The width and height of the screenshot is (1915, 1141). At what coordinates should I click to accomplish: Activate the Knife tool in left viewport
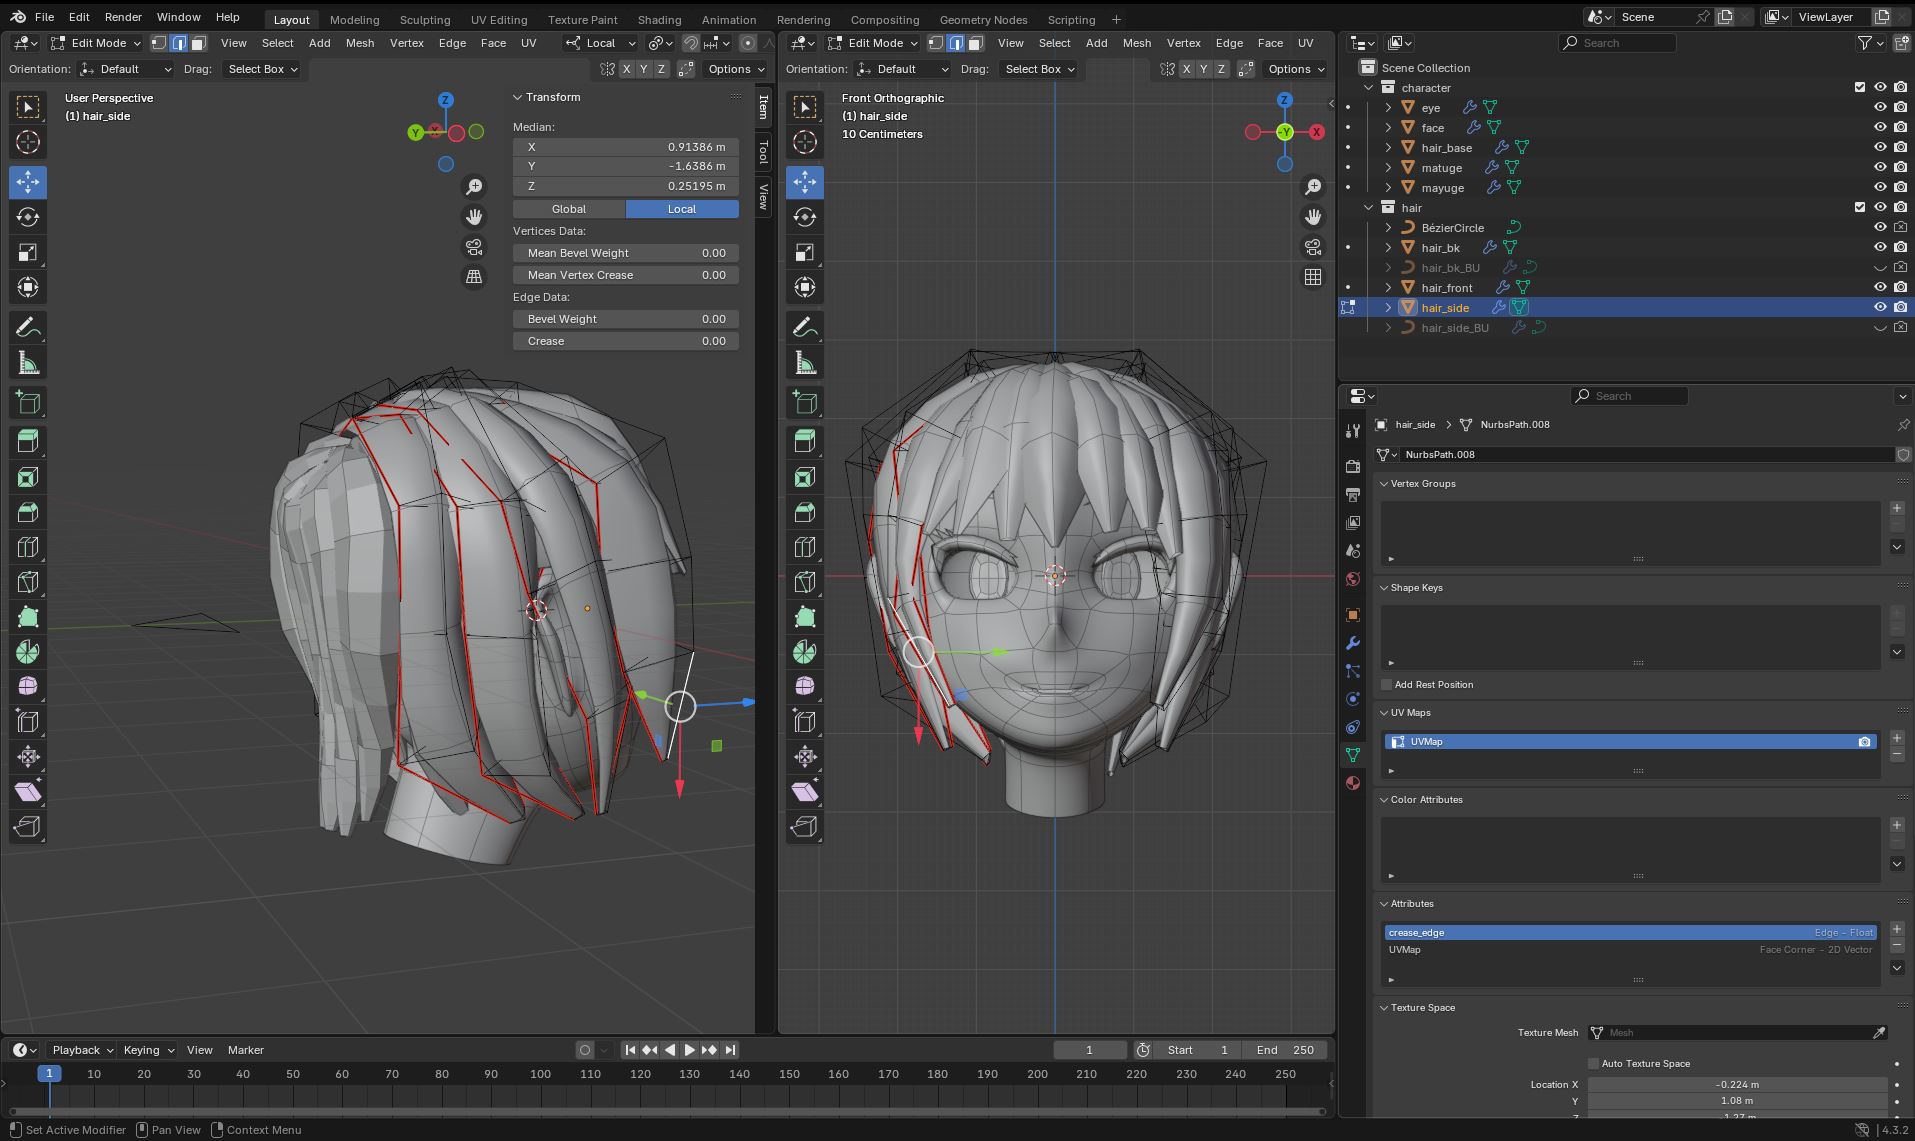tap(28, 582)
